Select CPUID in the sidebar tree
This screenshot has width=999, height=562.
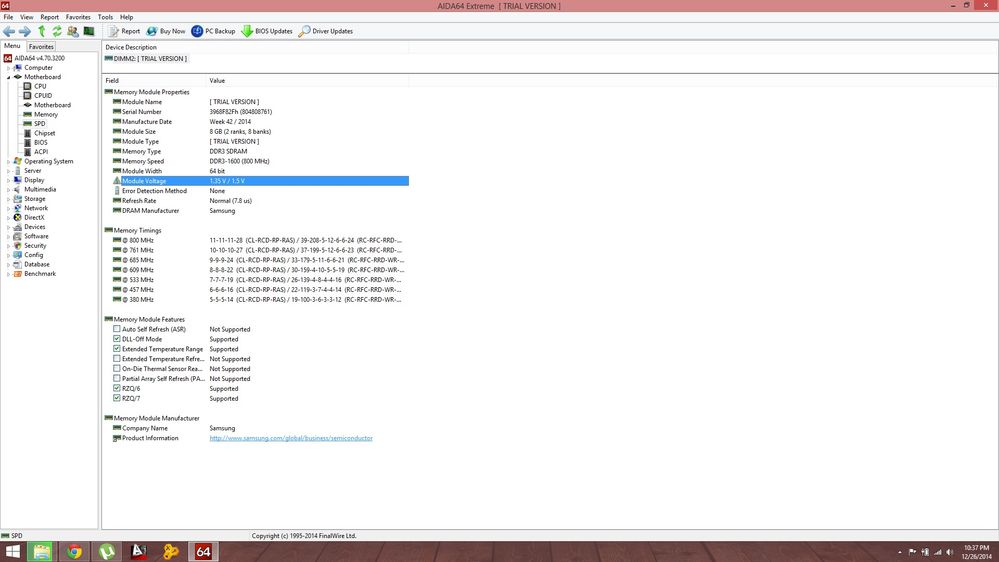click(43, 96)
